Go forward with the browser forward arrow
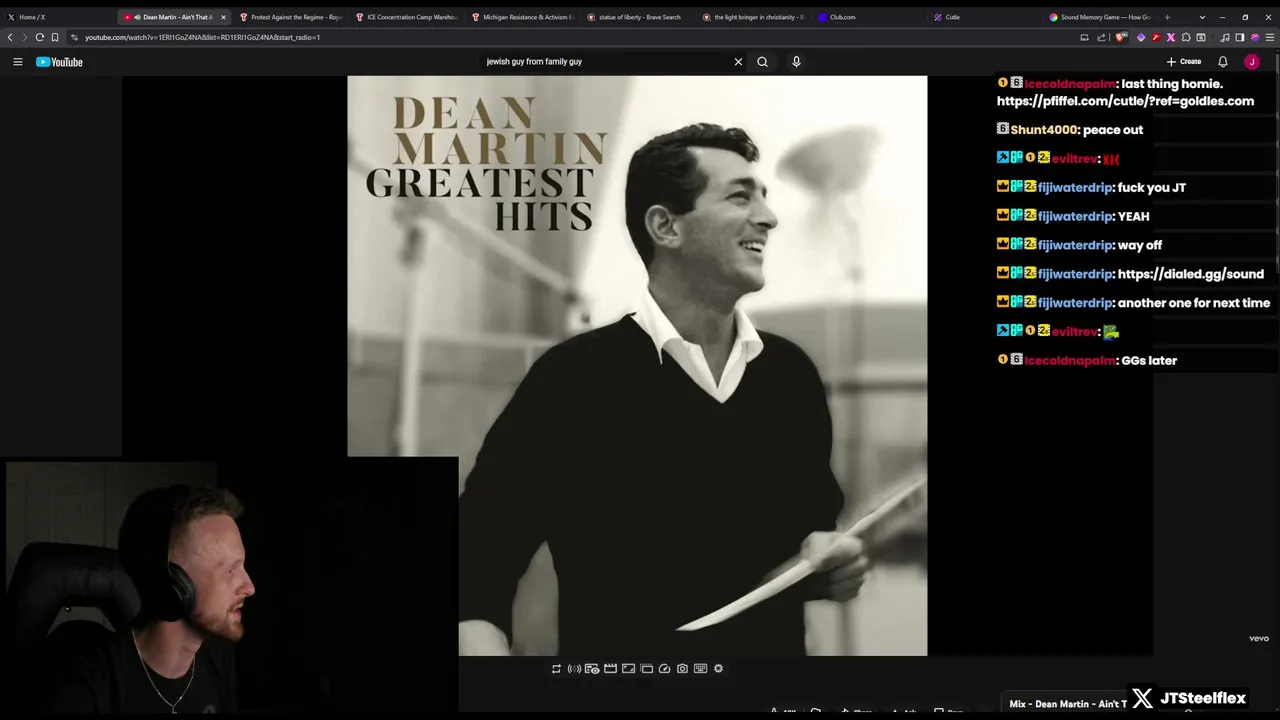1280x720 pixels. point(24,37)
